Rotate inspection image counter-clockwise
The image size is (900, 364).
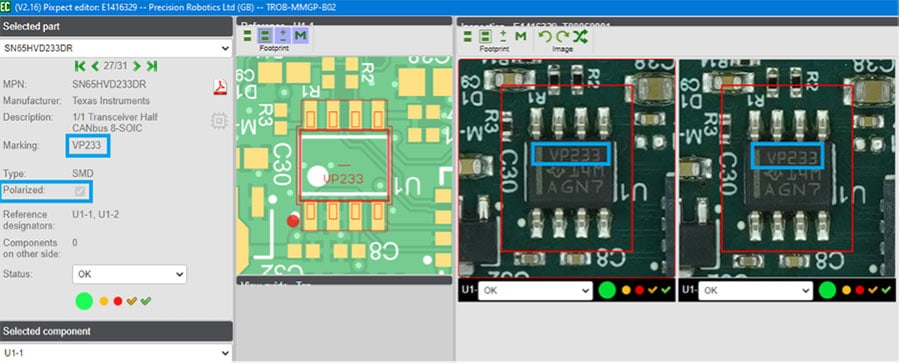coord(545,37)
